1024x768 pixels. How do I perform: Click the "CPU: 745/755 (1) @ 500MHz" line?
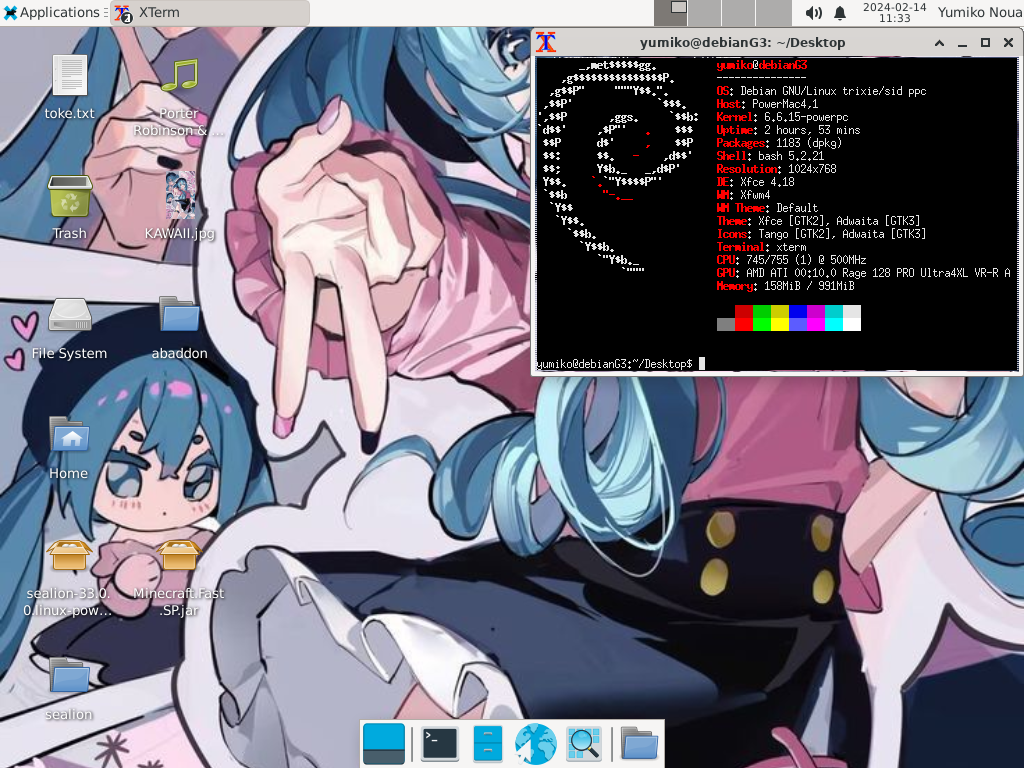pyautogui.click(x=792, y=260)
